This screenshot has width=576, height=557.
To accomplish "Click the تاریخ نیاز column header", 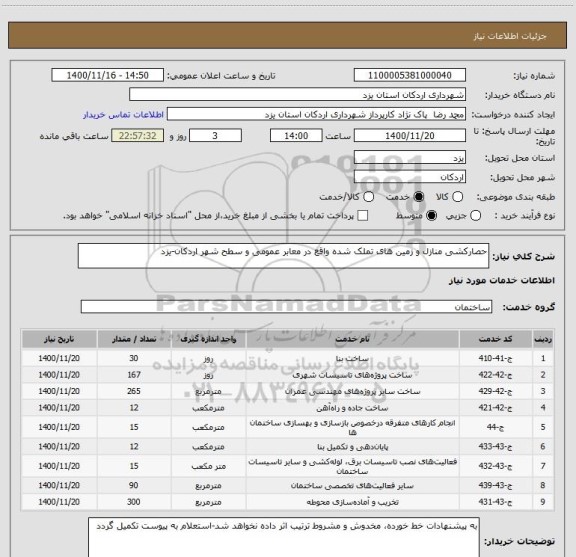I will (x=59, y=339).
